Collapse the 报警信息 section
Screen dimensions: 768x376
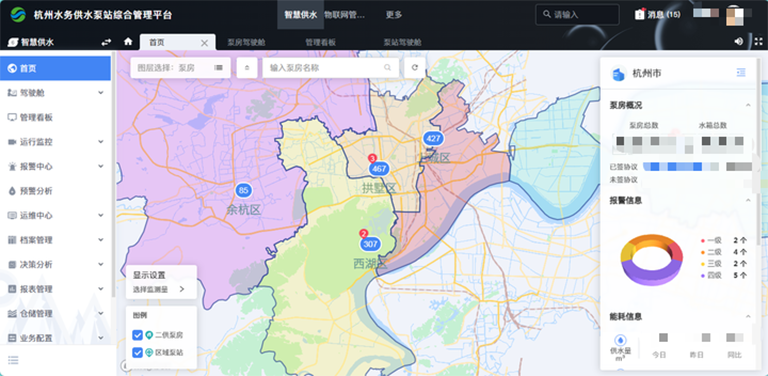[x=748, y=200]
